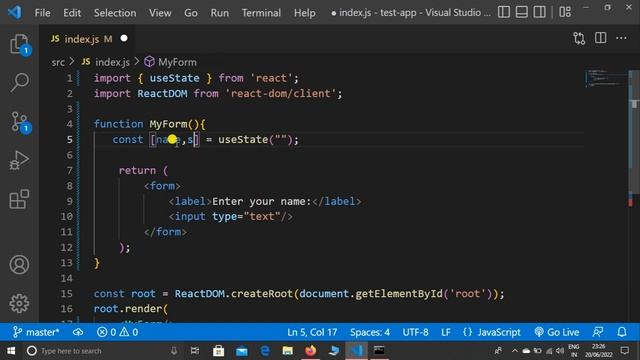Open File Explorer from taskbar

[288, 351]
